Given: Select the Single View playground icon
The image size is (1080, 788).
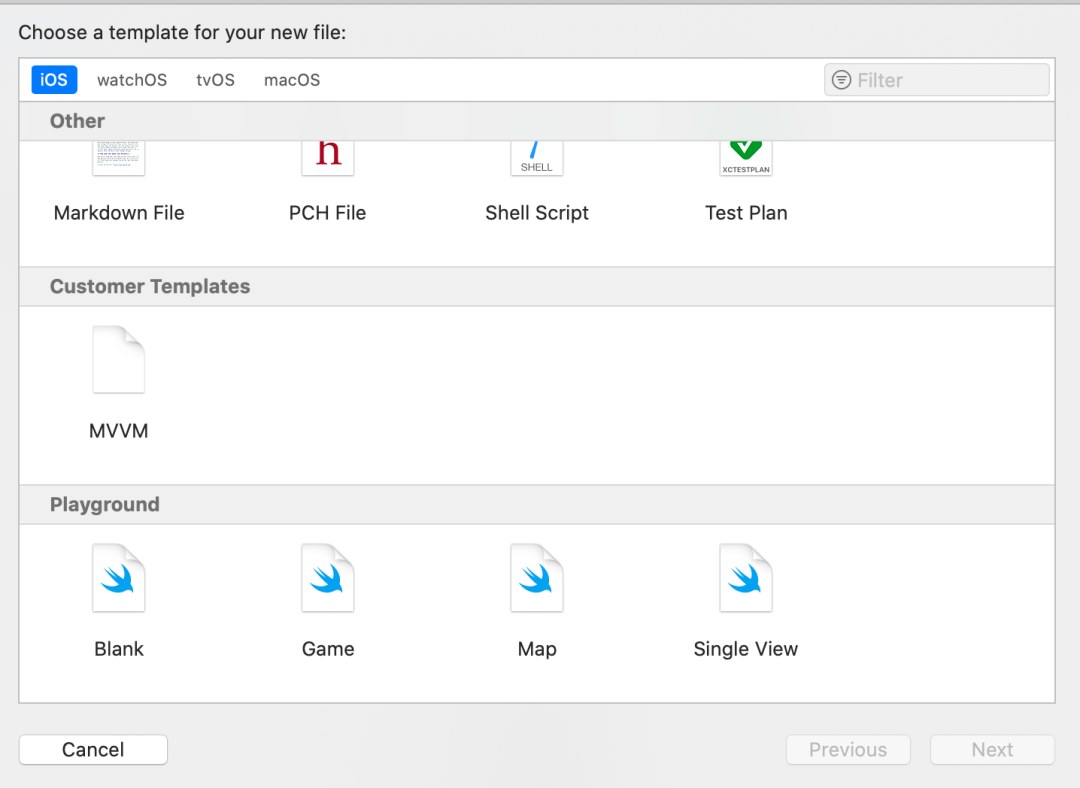Looking at the screenshot, I should click(746, 578).
